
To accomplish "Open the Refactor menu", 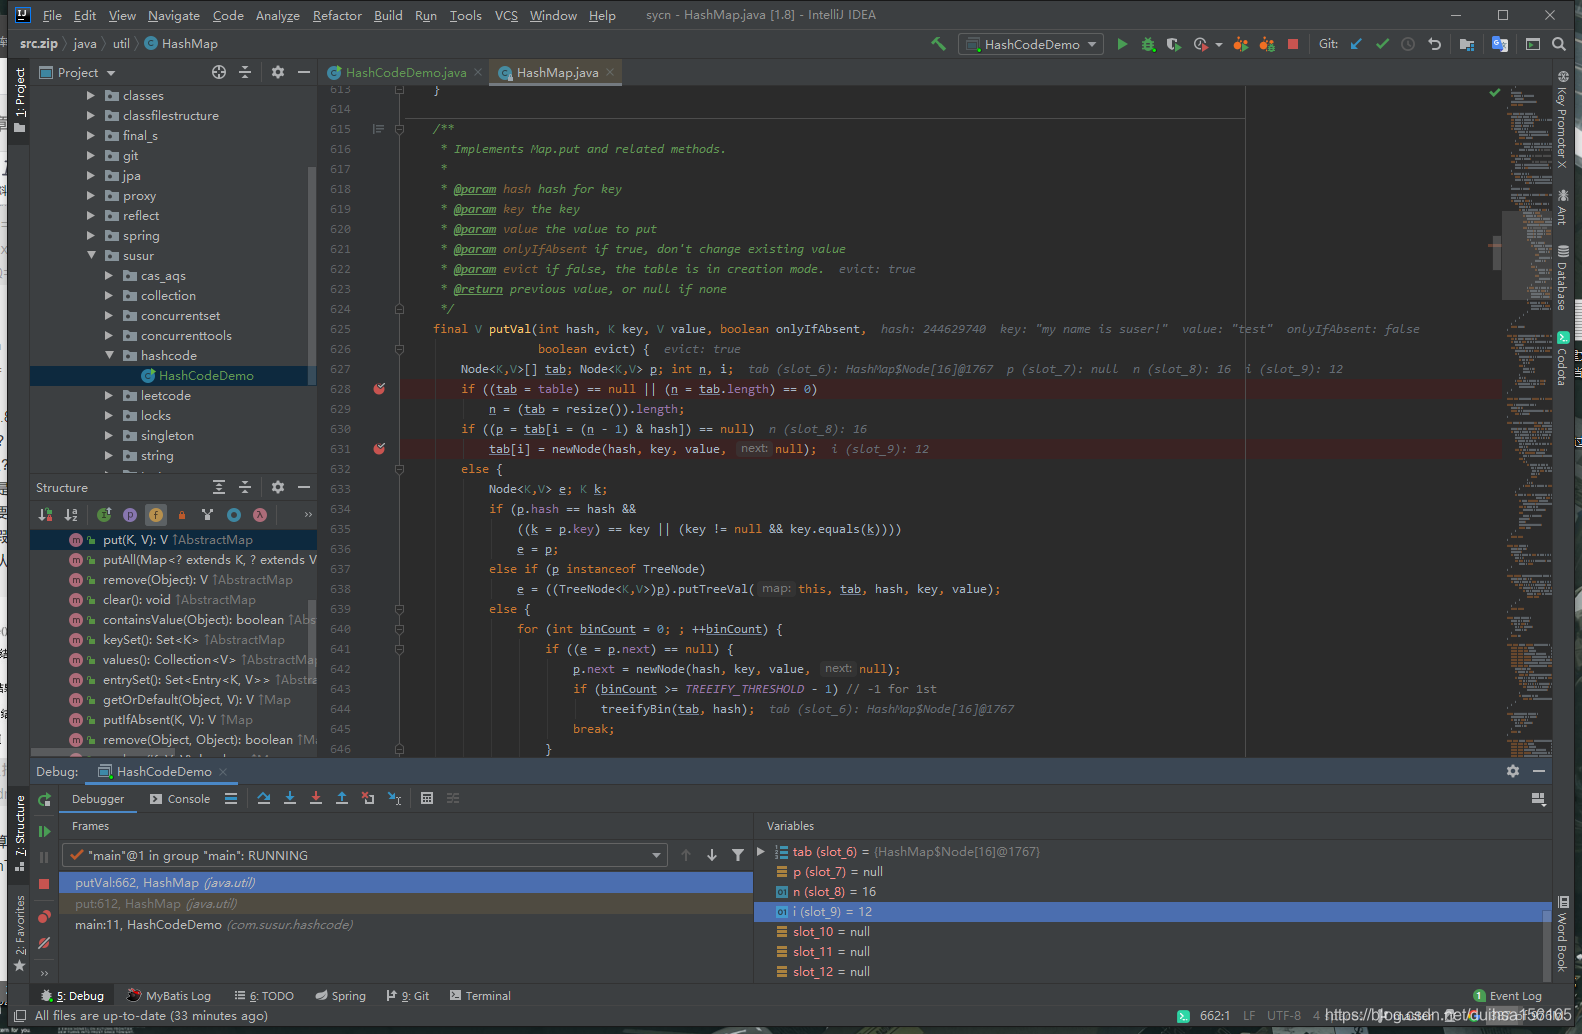I will [x=337, y=15].
